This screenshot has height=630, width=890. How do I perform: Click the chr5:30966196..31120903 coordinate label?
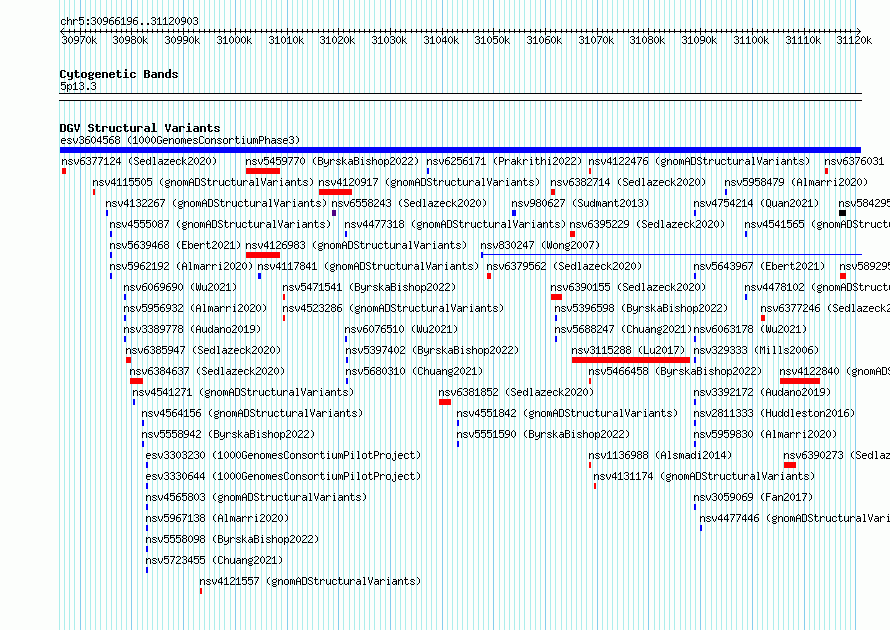click(129, 21)
